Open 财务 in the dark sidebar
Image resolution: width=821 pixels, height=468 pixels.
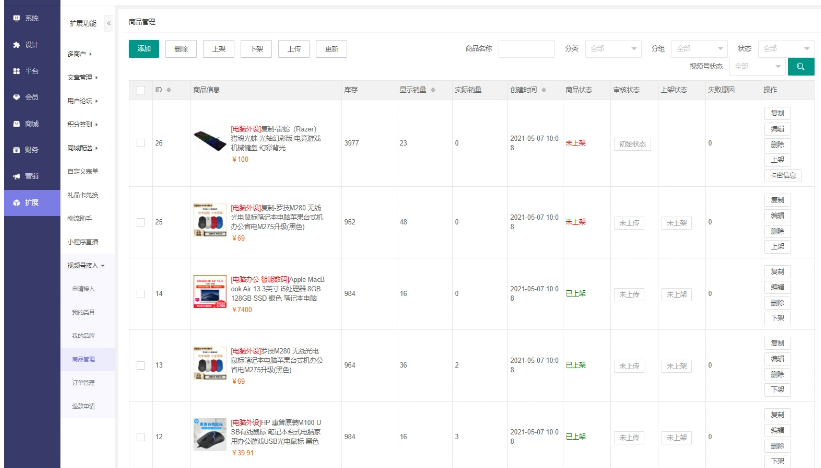click(32, 150)
